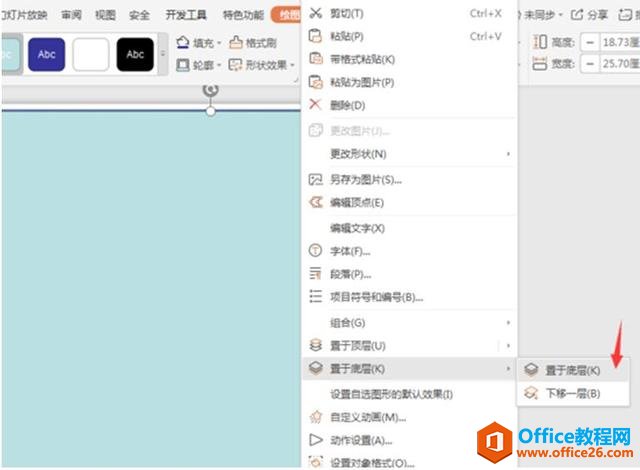The width and height of the screenshot is (640, 470).
Task: Click the 分享 share button
Action: coord(589,15)
